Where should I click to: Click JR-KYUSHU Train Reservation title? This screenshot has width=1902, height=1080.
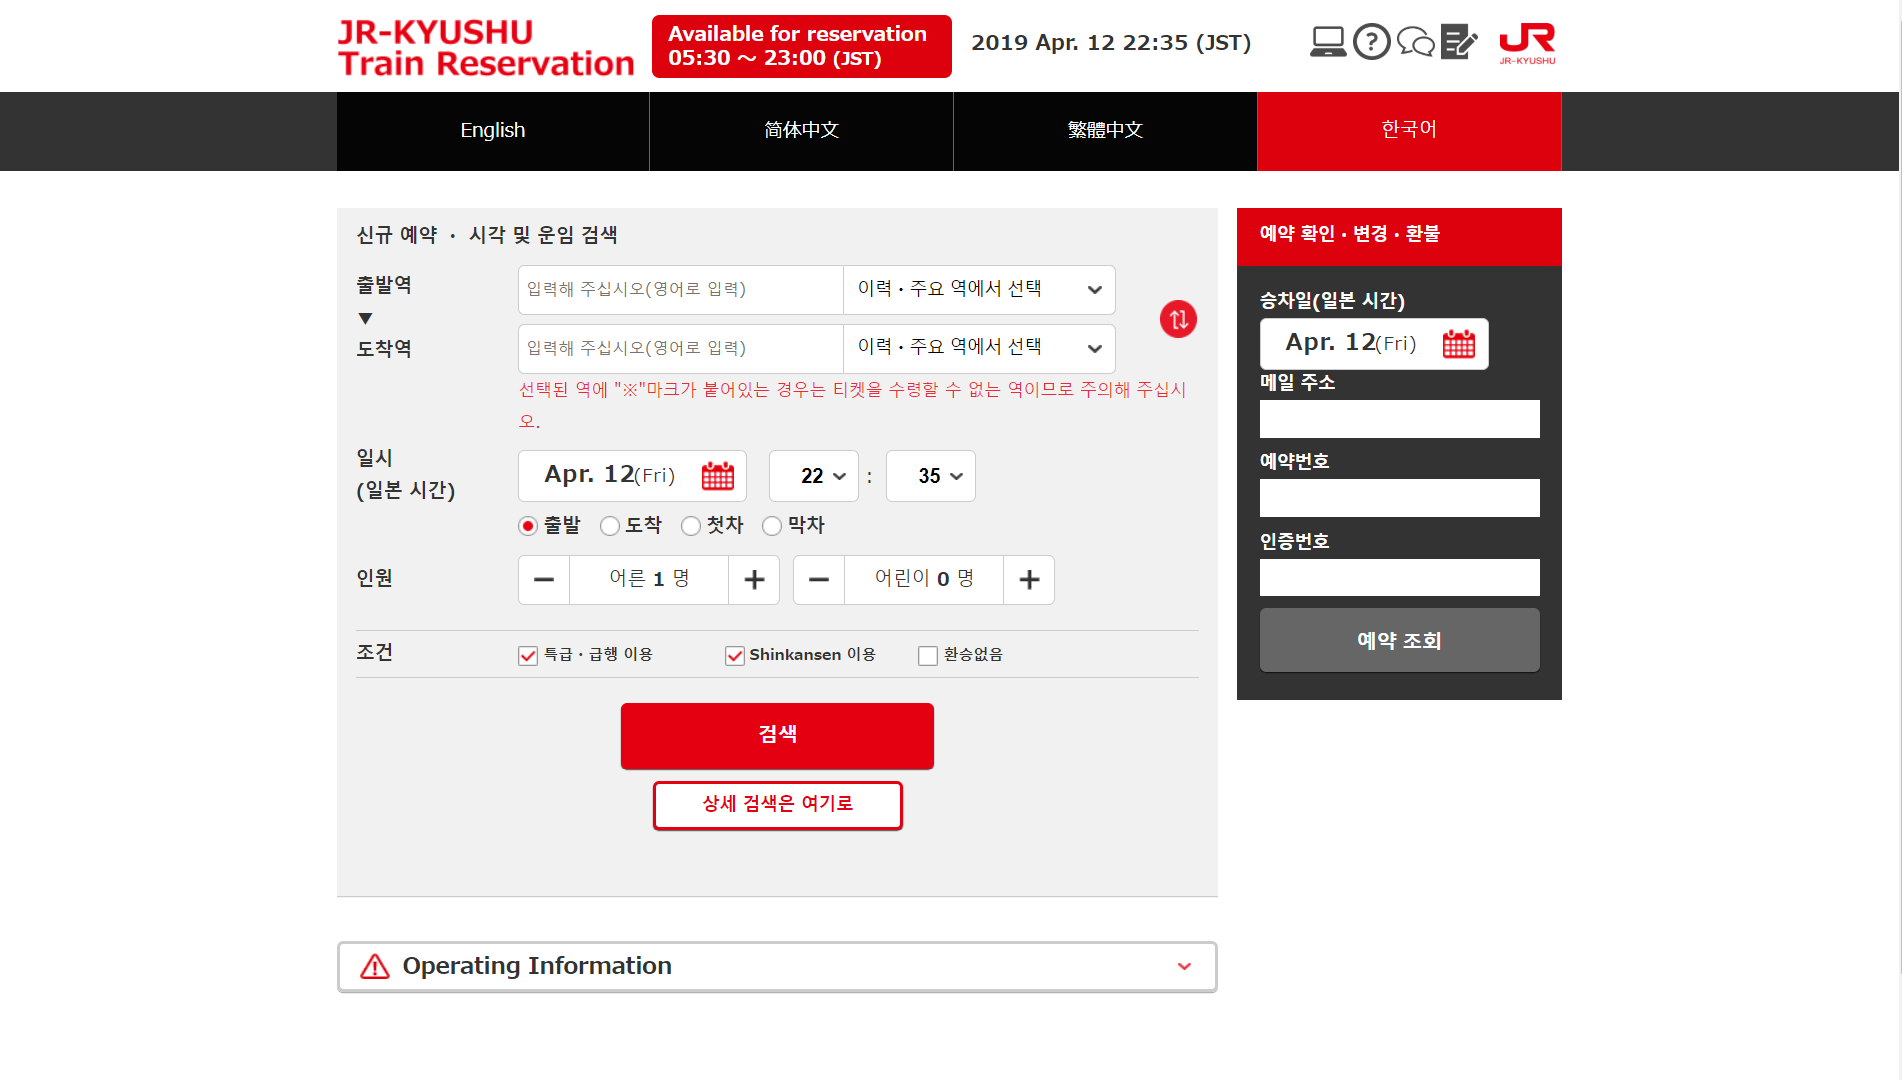coord(486,47)
